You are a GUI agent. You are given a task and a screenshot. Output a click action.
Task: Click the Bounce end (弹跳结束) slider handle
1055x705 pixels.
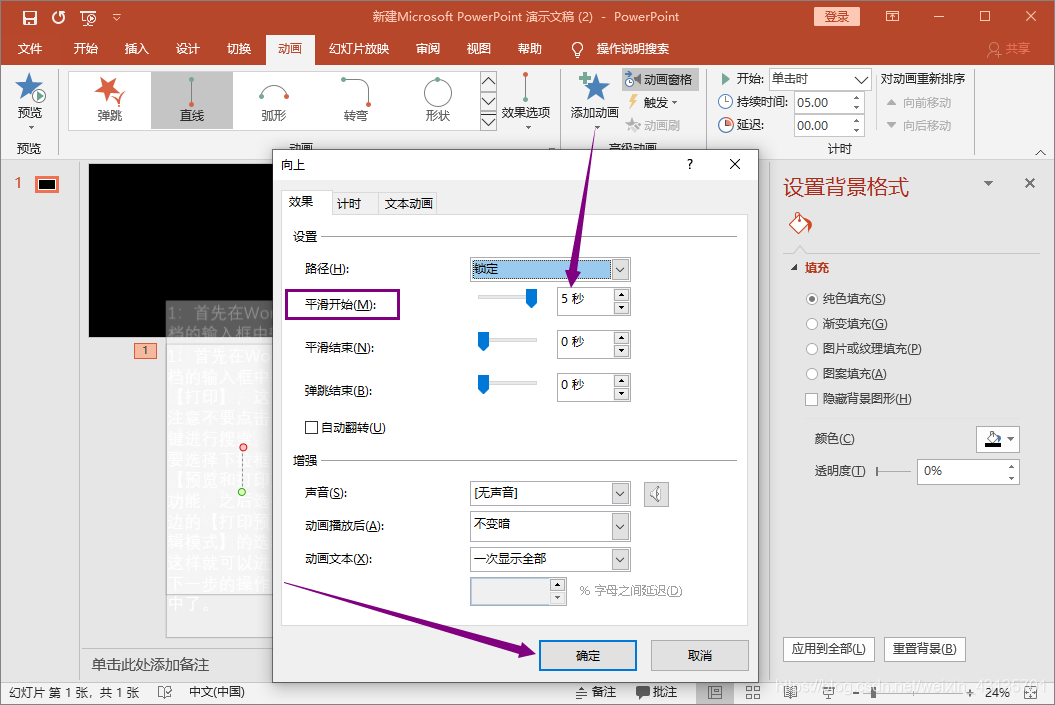tap(483, 384)
